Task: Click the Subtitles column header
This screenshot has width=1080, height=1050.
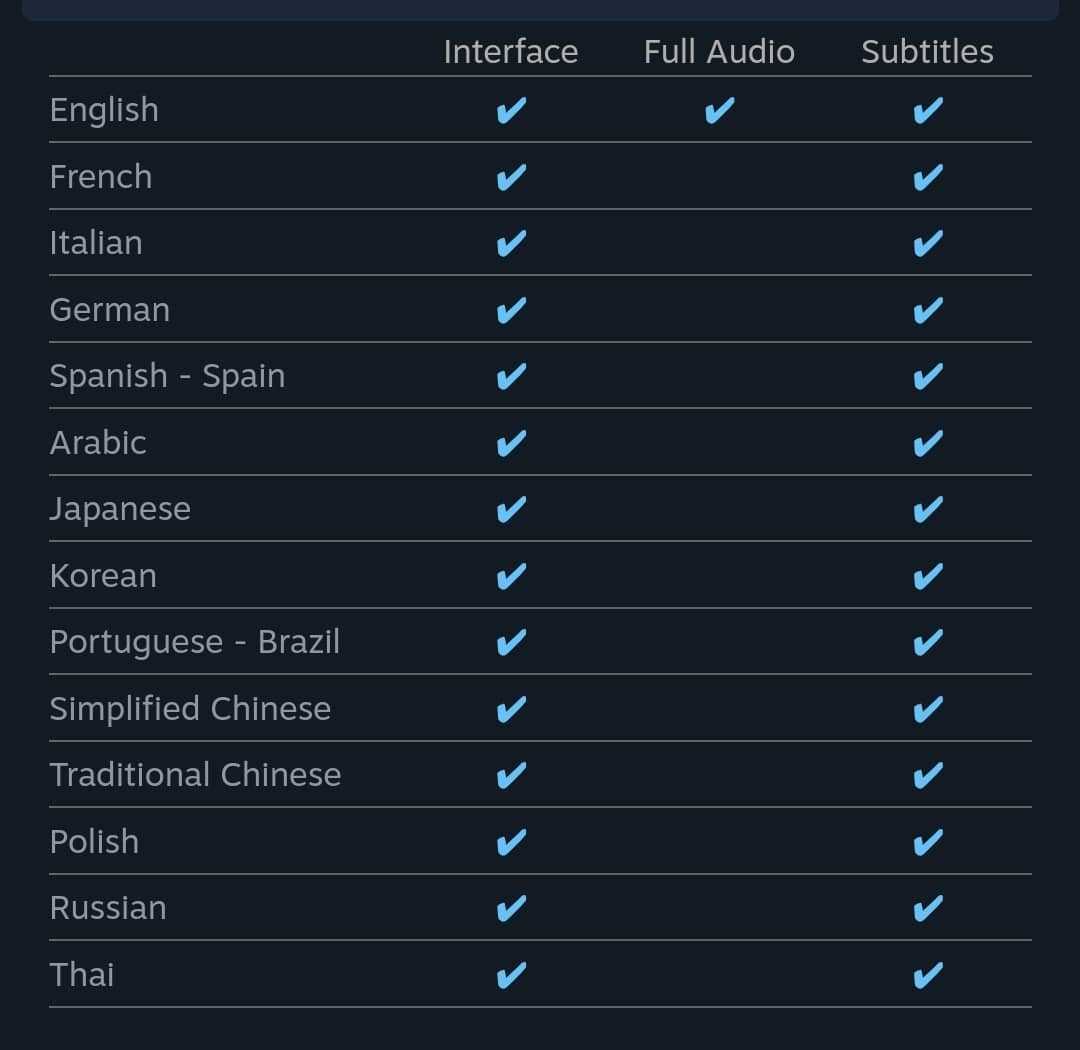Action: (x=927, y=52)
